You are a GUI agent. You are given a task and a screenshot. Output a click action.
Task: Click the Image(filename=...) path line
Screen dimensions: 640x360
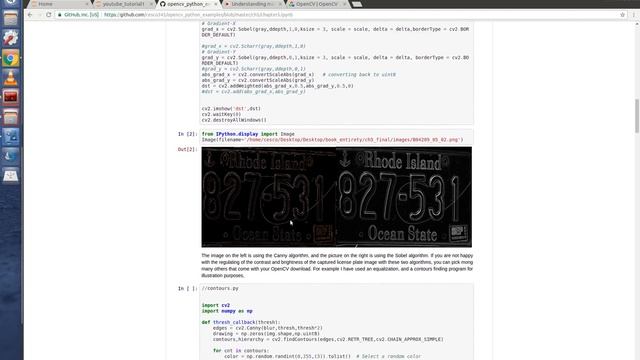pos(332,140)
